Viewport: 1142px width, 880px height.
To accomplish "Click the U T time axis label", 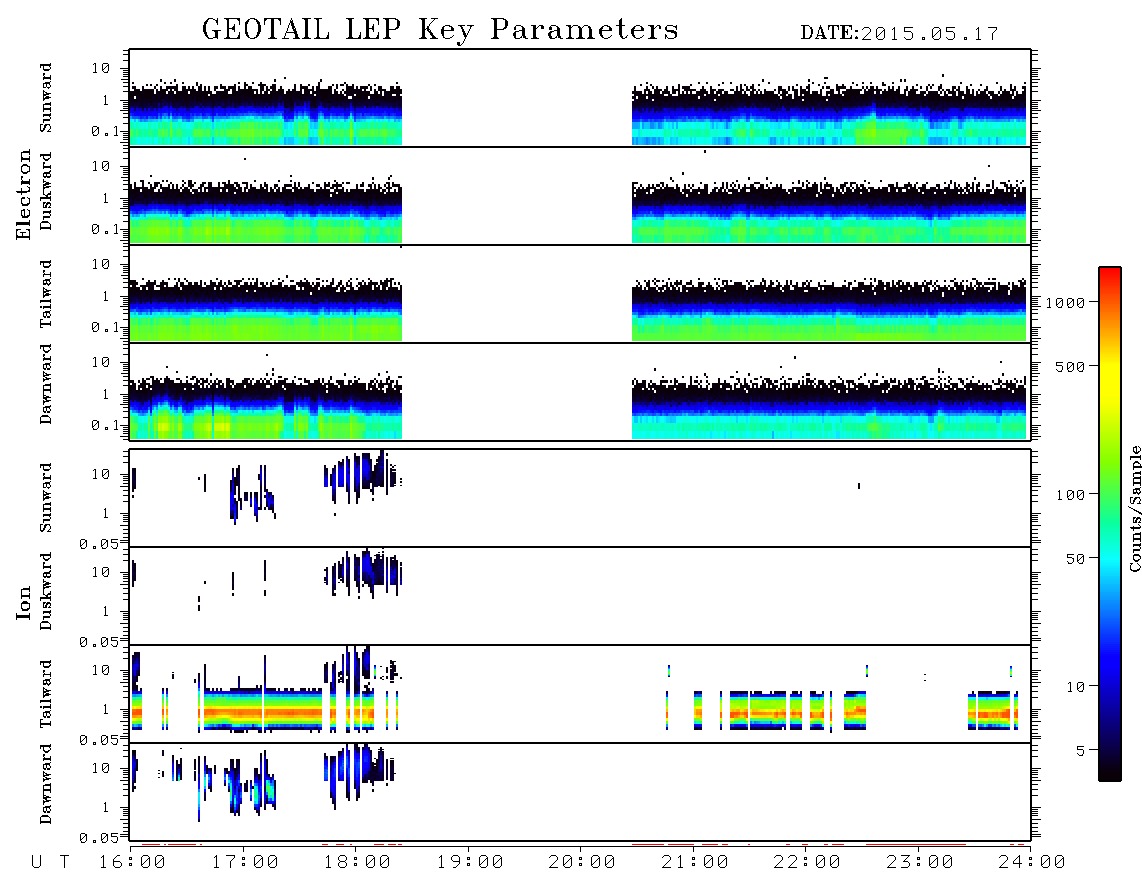I will 51,863.
